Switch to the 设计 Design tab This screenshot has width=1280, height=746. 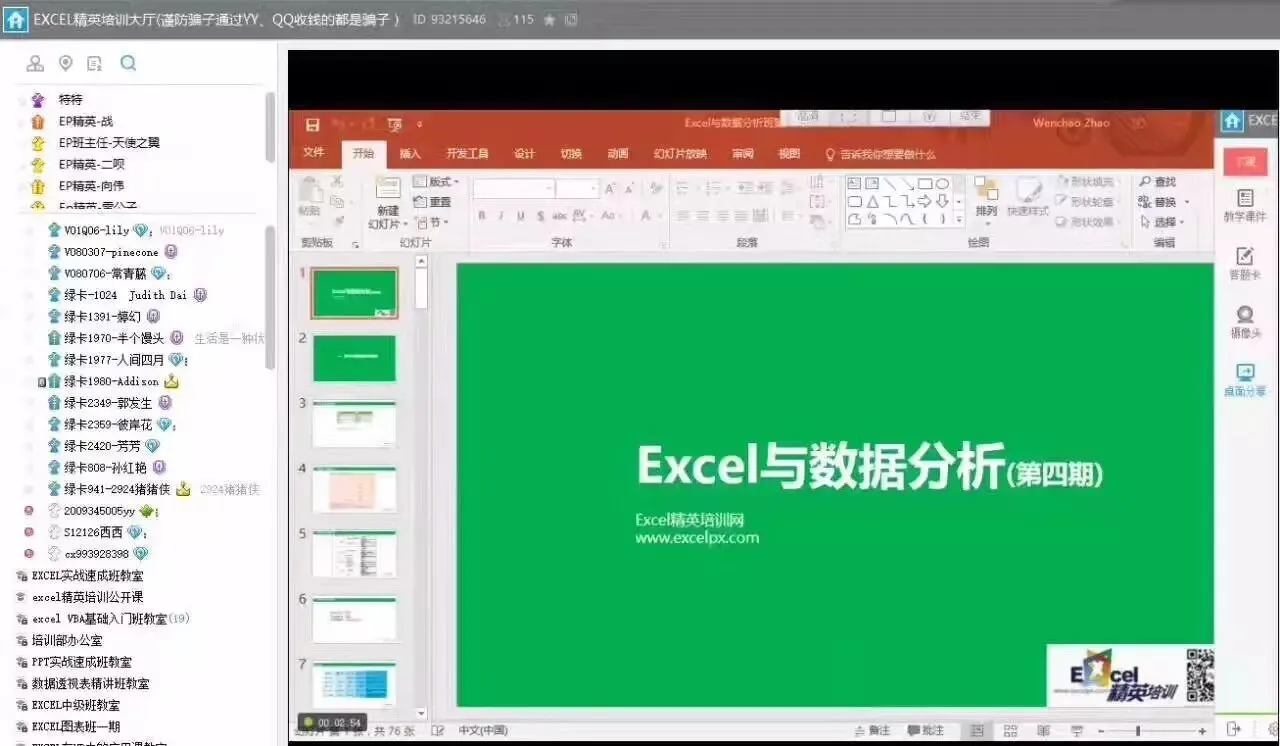(x=524, y=154)
